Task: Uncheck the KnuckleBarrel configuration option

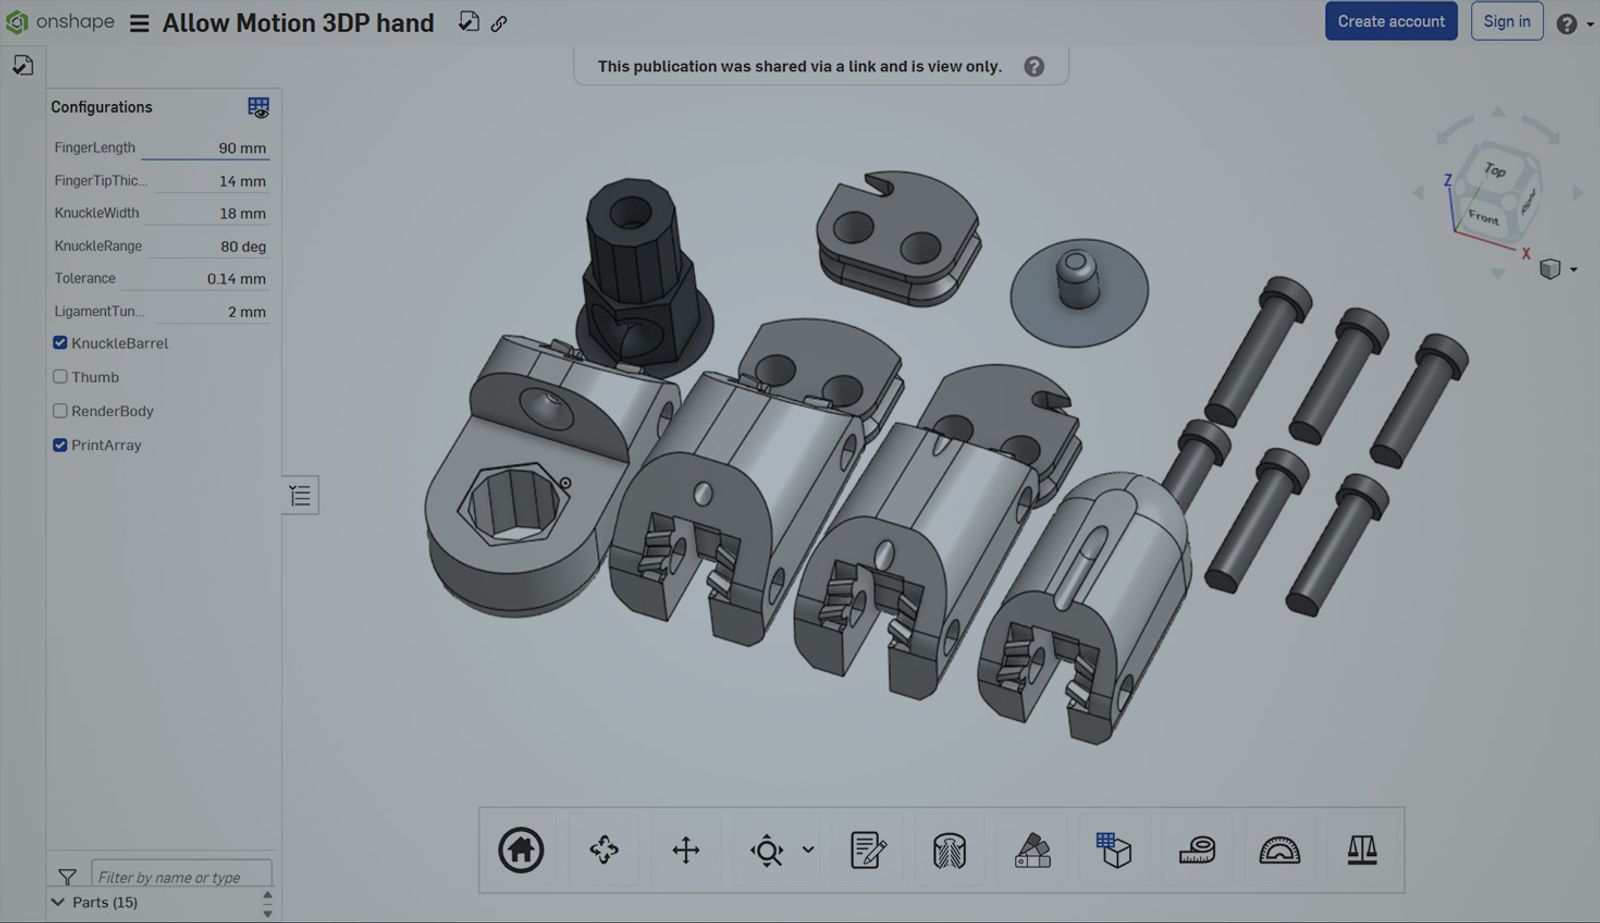Action: [60, 343]
